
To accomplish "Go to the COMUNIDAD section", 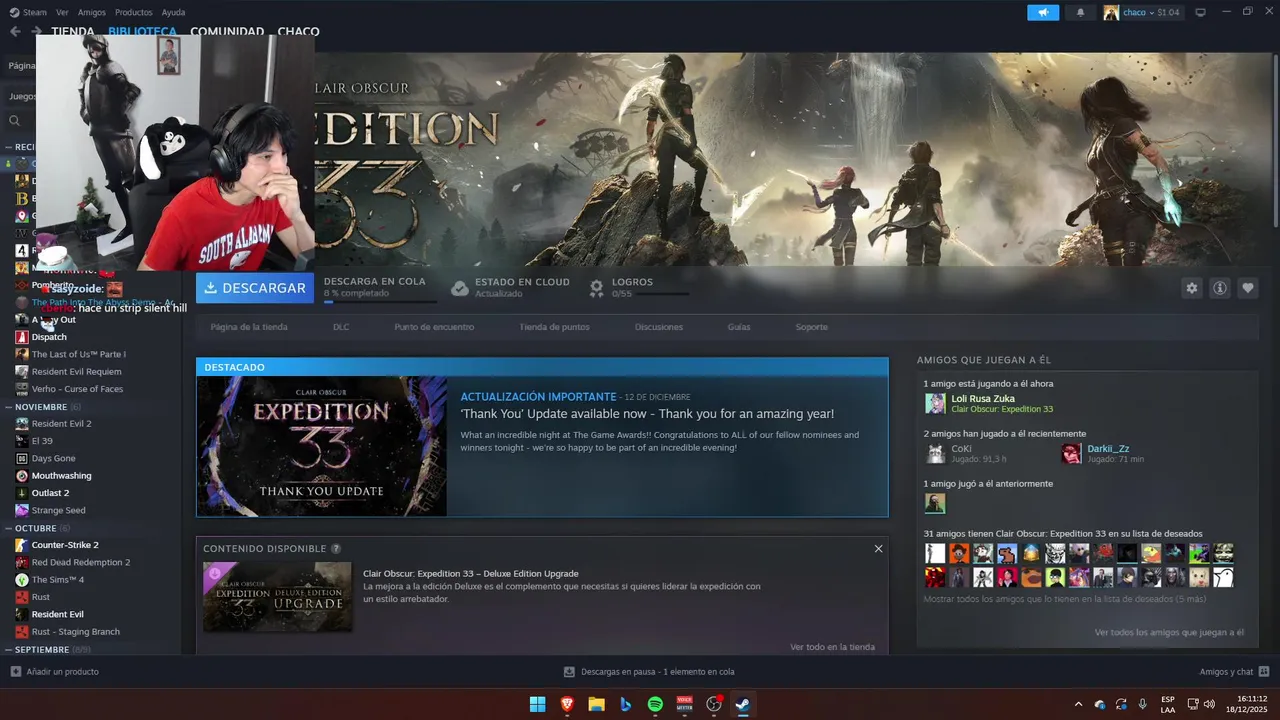I will click(227, 32).
